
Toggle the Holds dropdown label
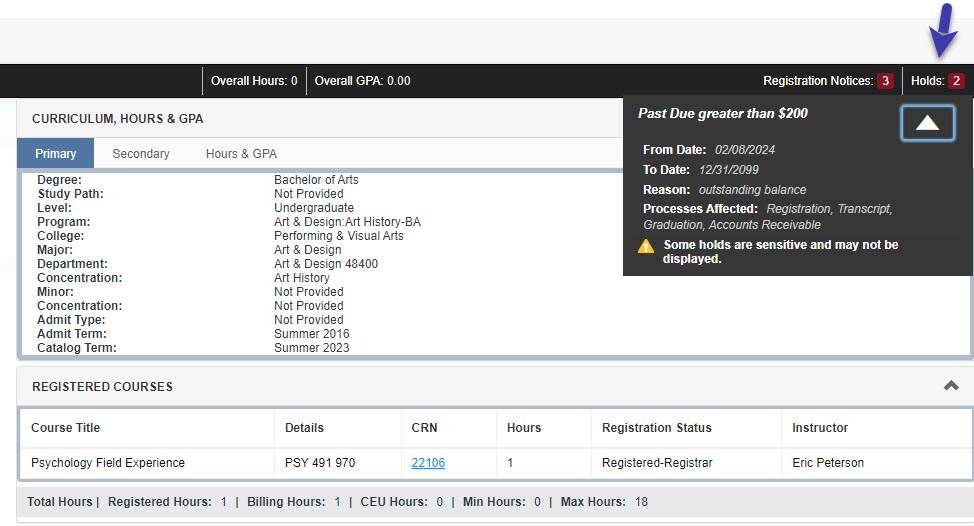927,81
